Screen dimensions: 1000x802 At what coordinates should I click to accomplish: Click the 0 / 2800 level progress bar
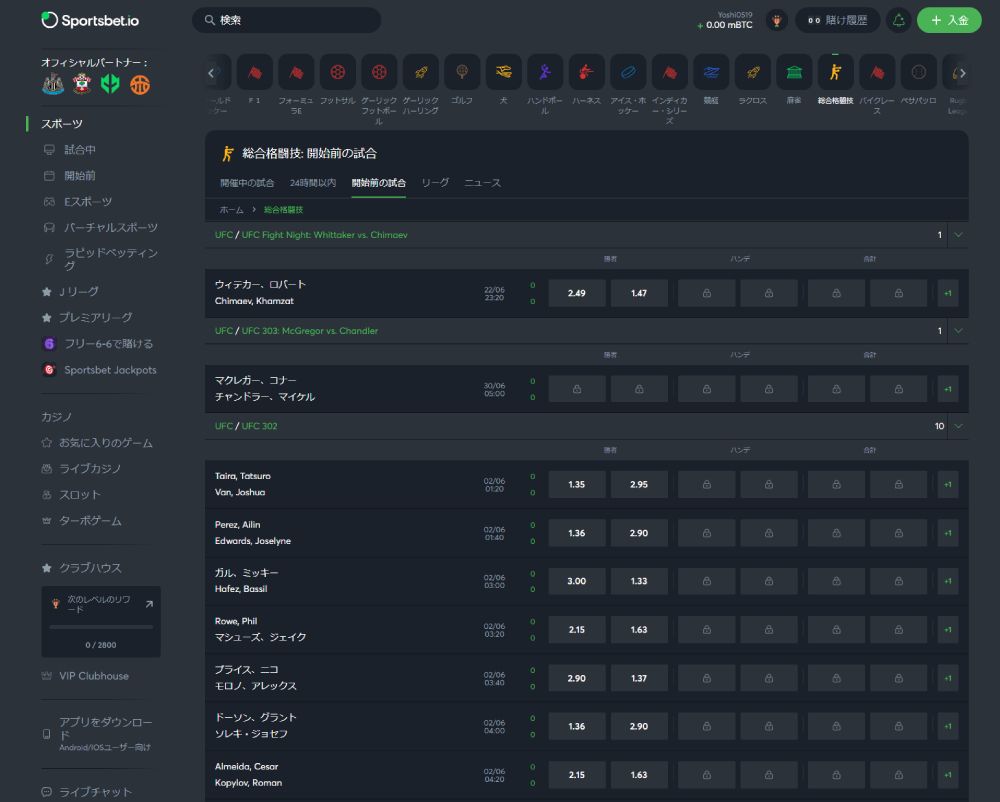pos(101,627)
